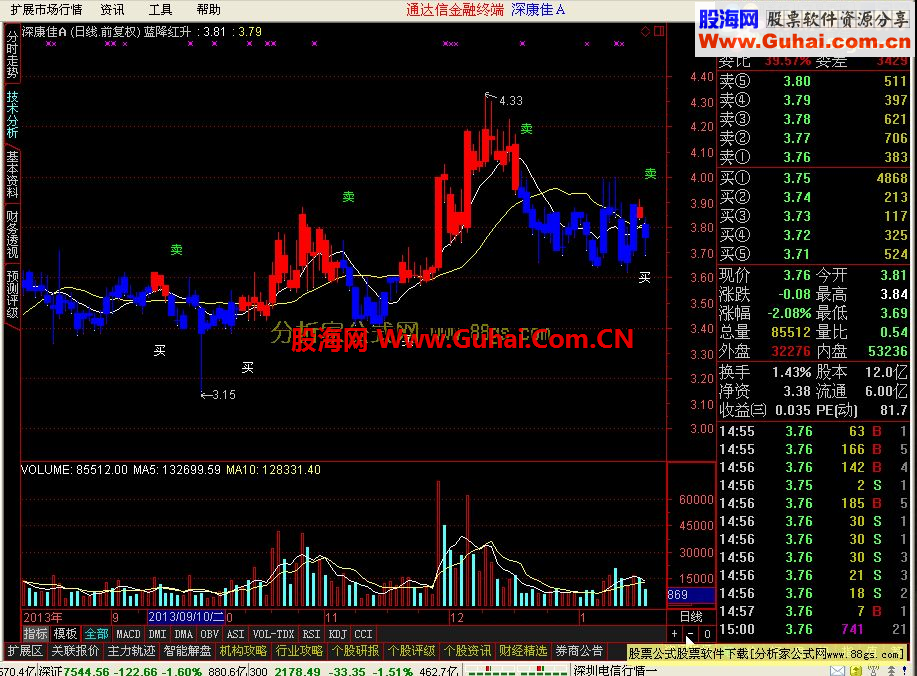Screen dimensions: 917x676
Task: Select the 全部 indicator tab
Action: click(96, 634)
